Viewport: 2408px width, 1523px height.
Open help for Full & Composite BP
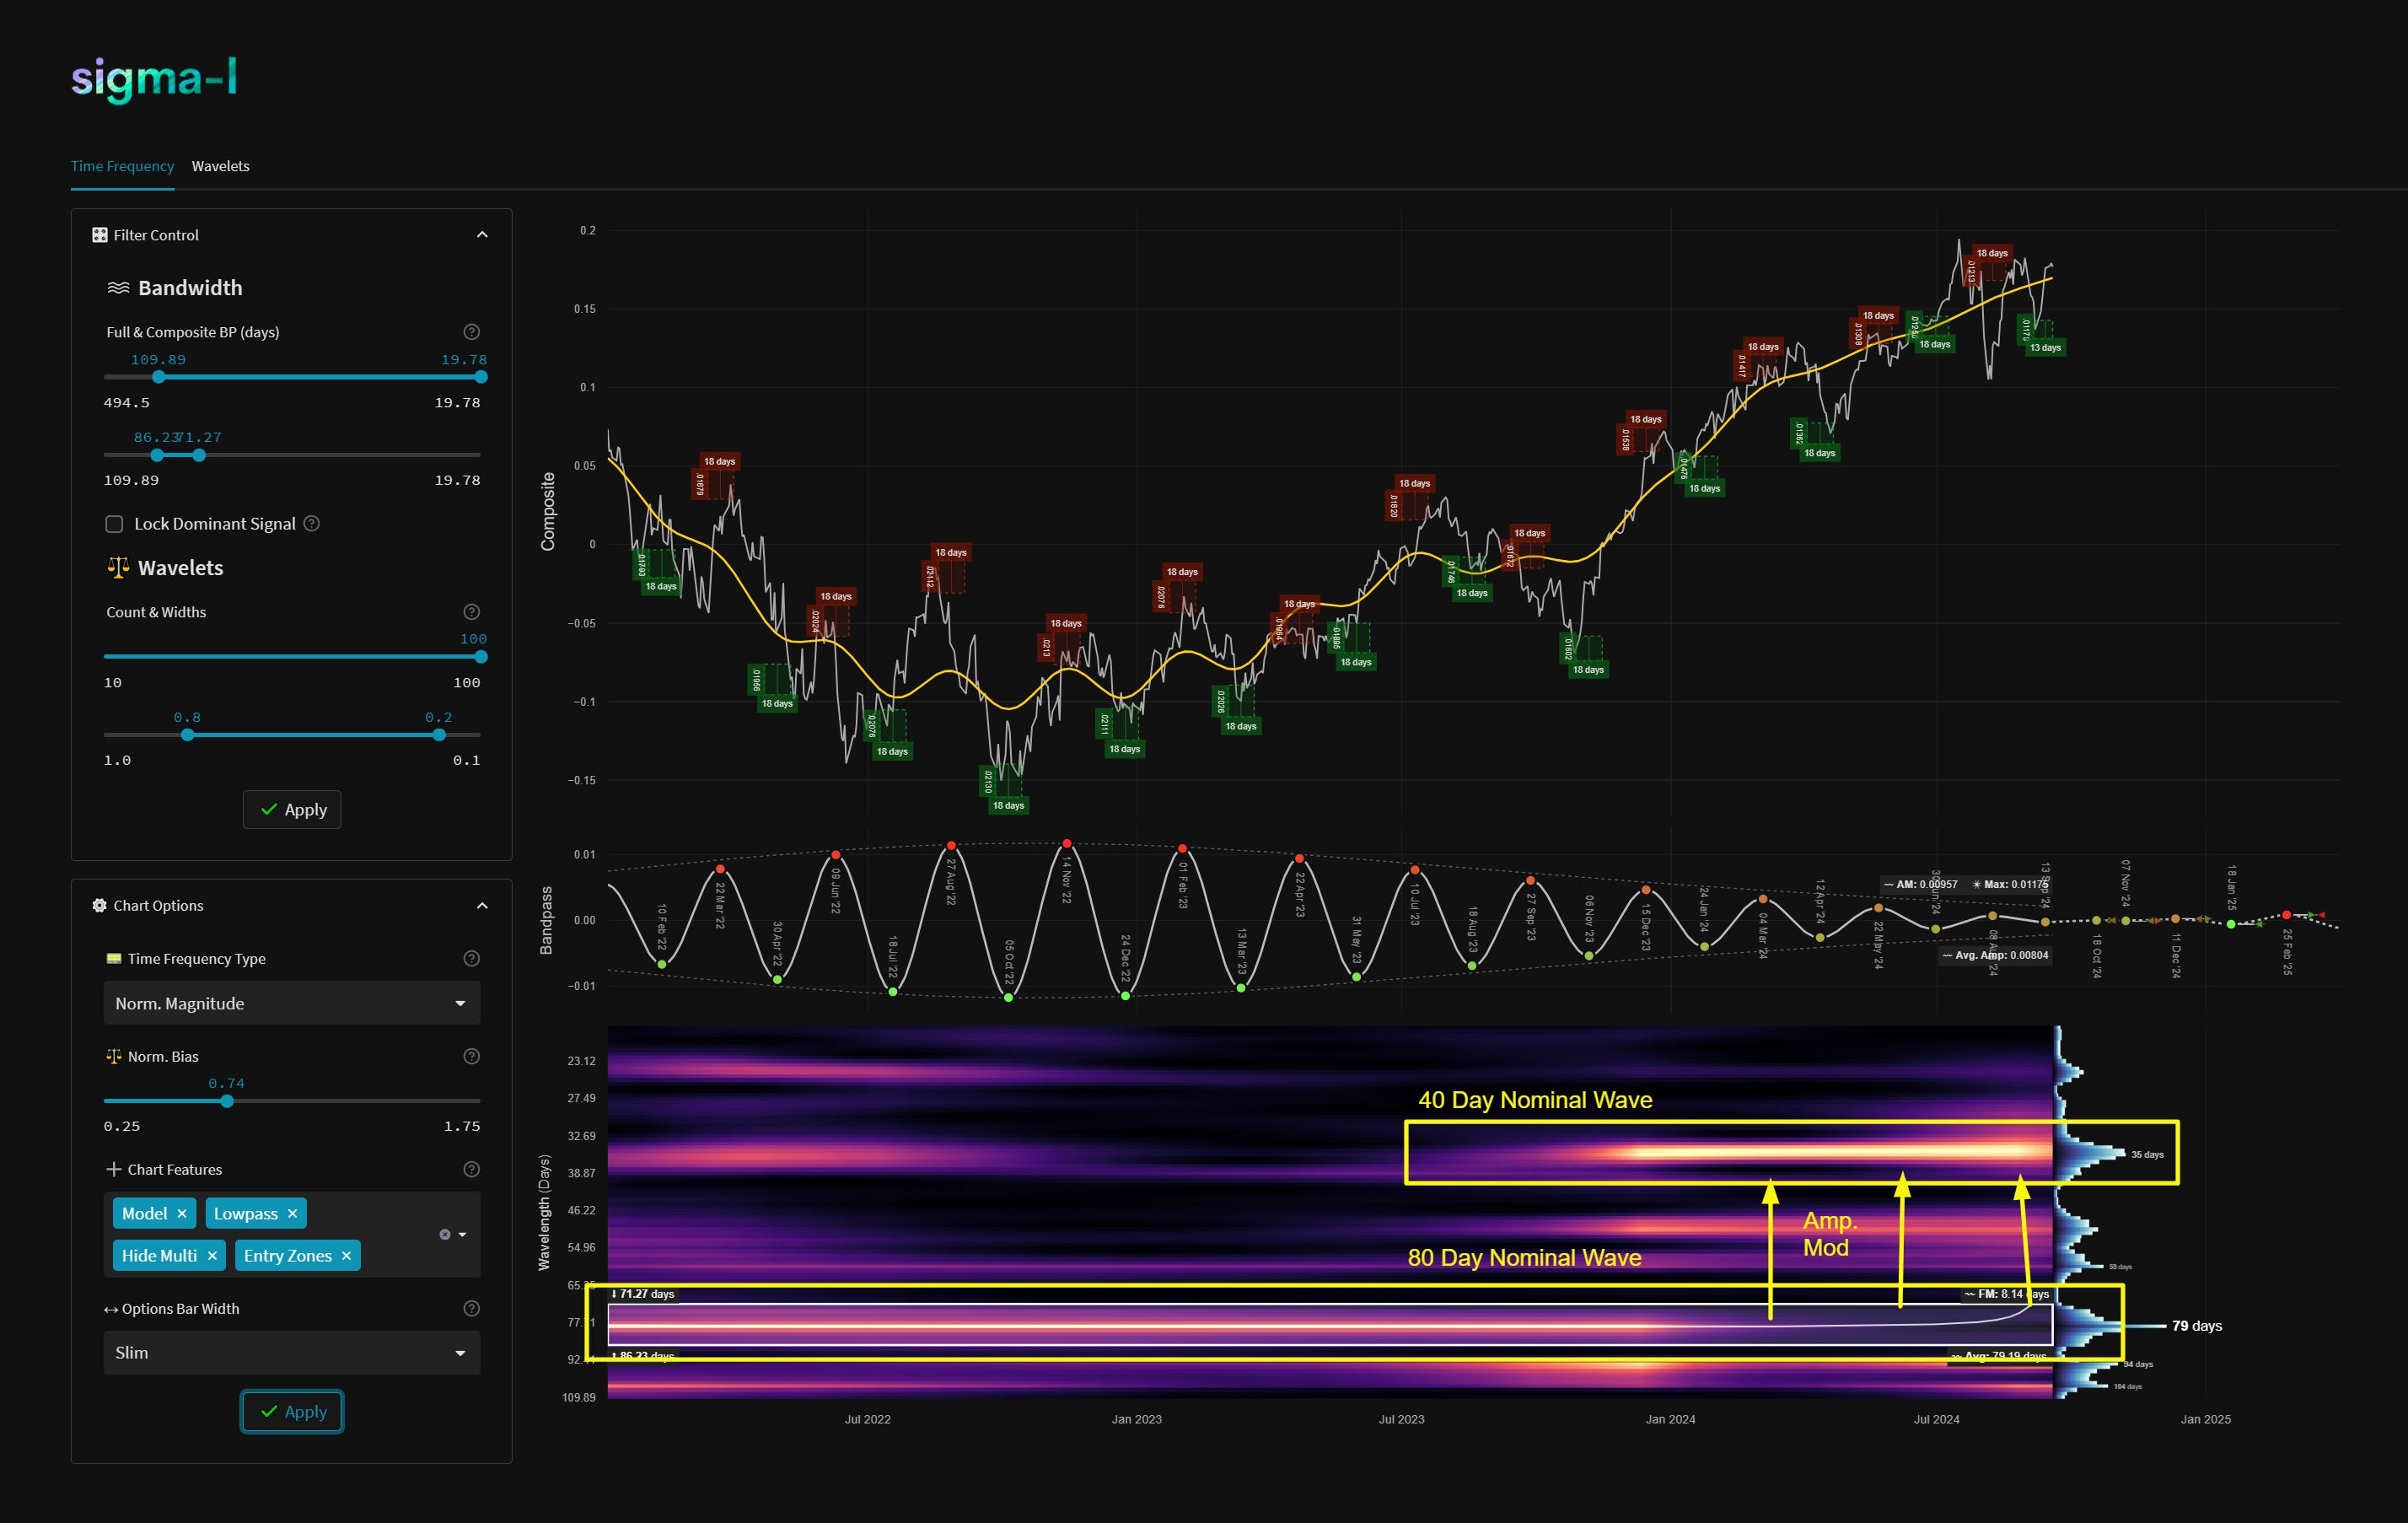coord(472,332)
